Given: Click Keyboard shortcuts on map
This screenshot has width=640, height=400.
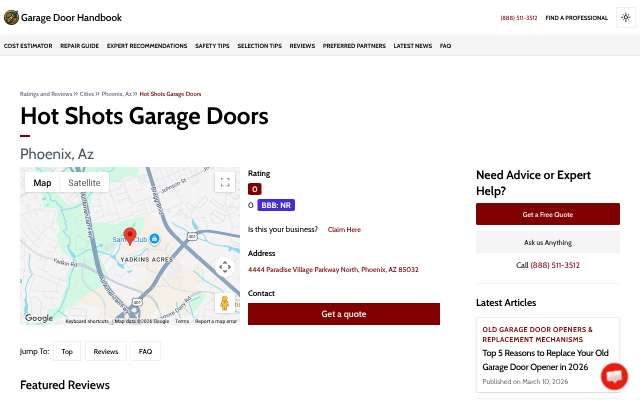Looking at the screenshot, I should click(87, 321).
